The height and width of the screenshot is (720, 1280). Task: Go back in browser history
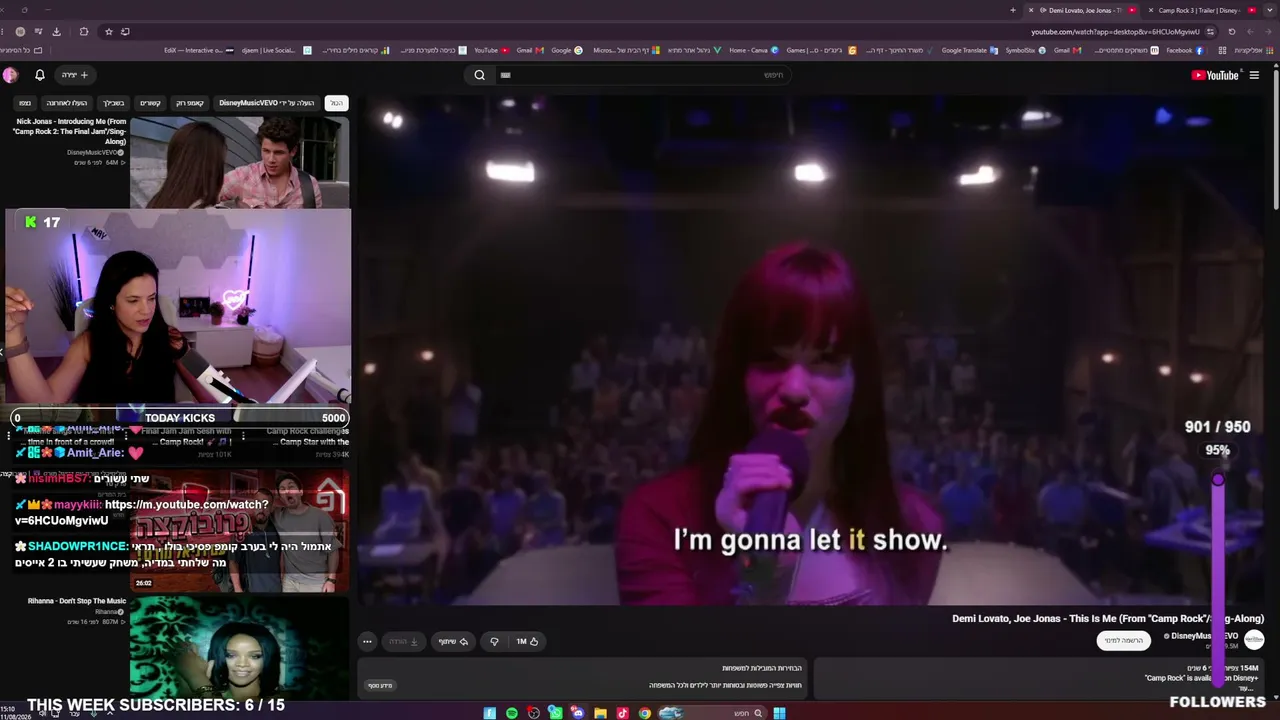tap(1268, 32)
